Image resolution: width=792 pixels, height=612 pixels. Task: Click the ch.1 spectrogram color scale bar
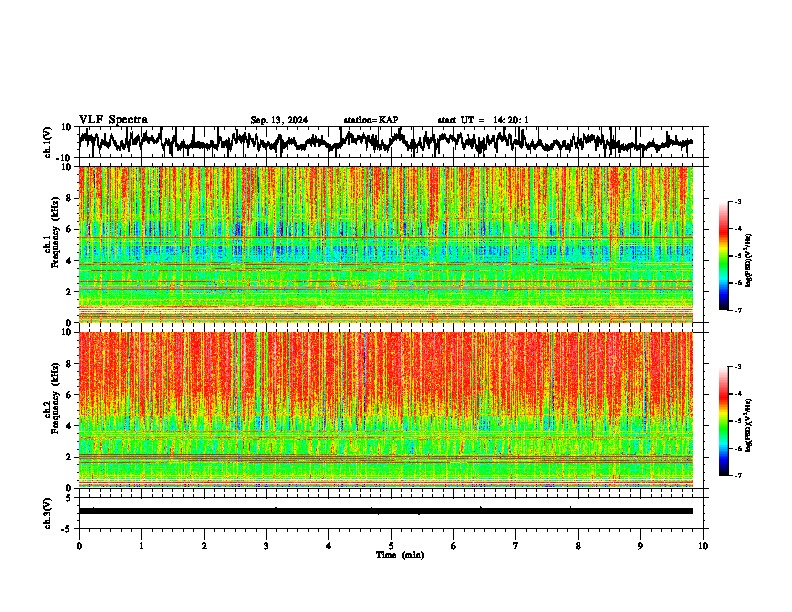pos(724,256)
